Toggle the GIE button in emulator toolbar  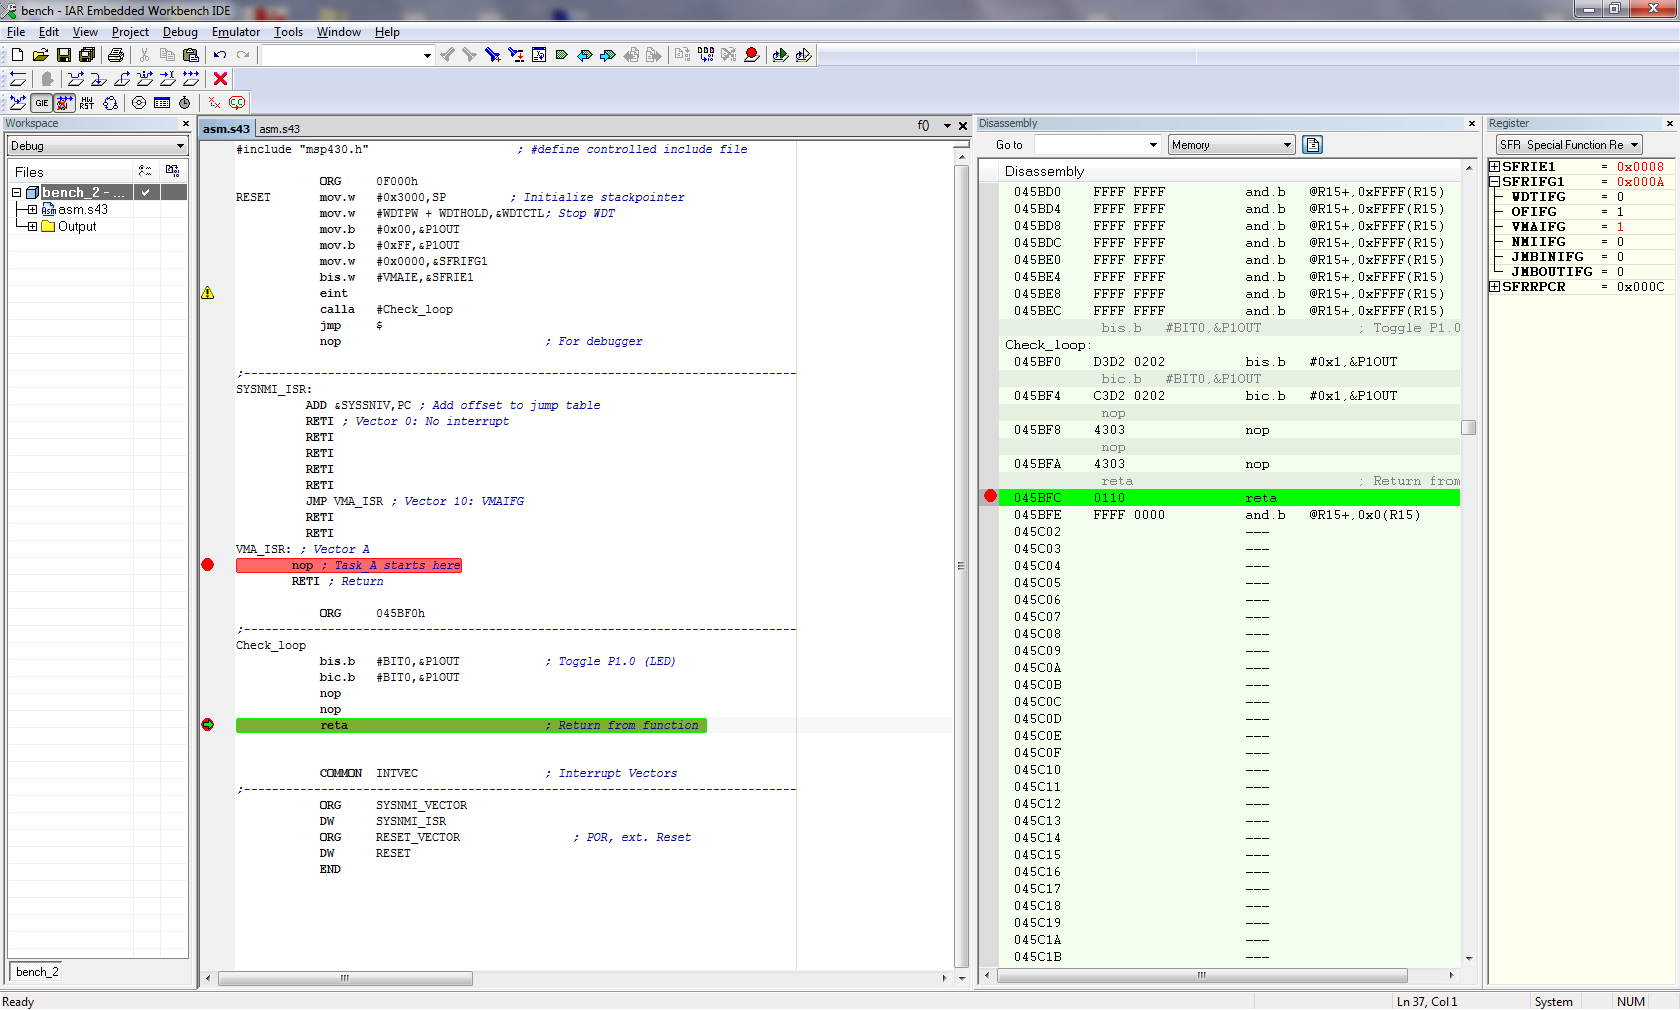(x=41, y=103)
